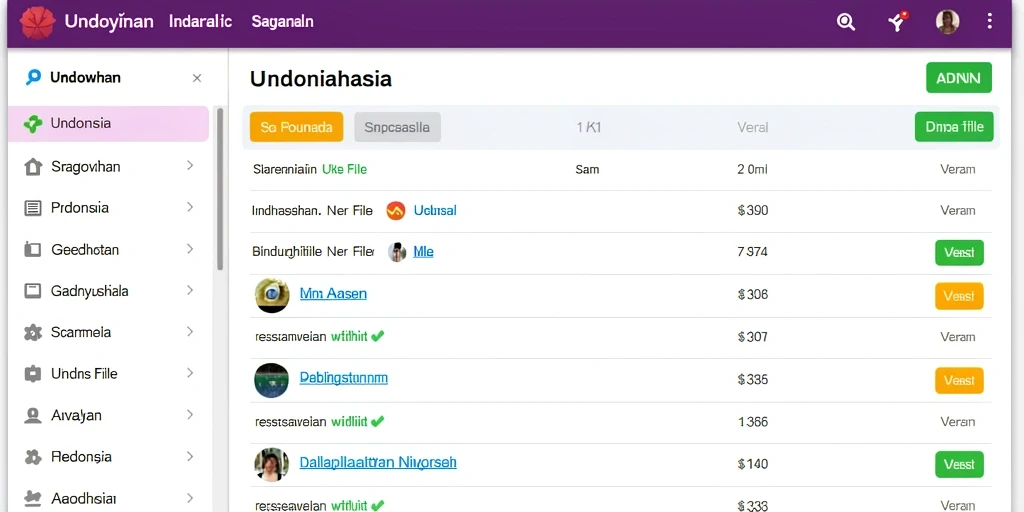The height and width of the screenshot is (512, 1024).
Task: Click the Sam cell in first row
Action: pos(587,169)
